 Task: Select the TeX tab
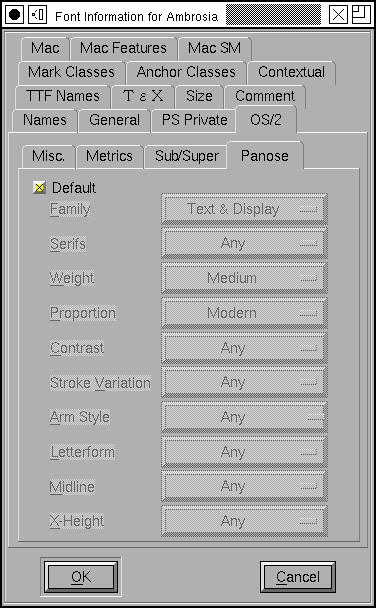143,96
